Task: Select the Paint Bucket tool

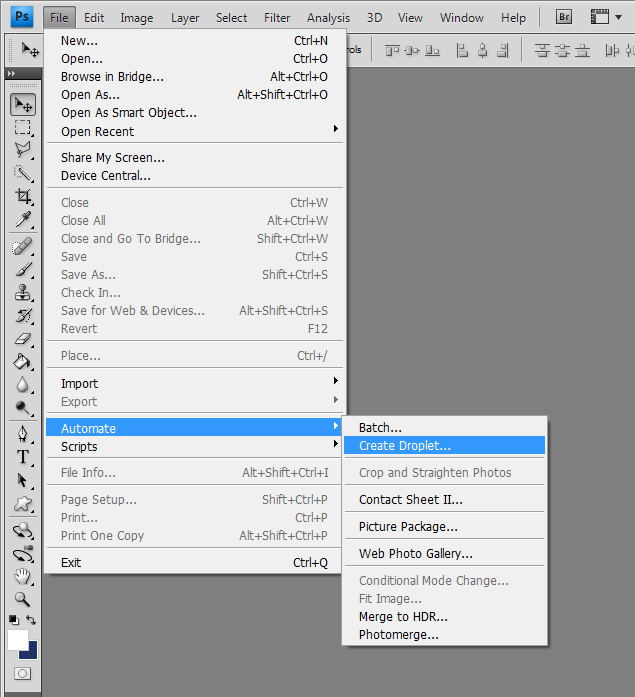Action: 23,362
